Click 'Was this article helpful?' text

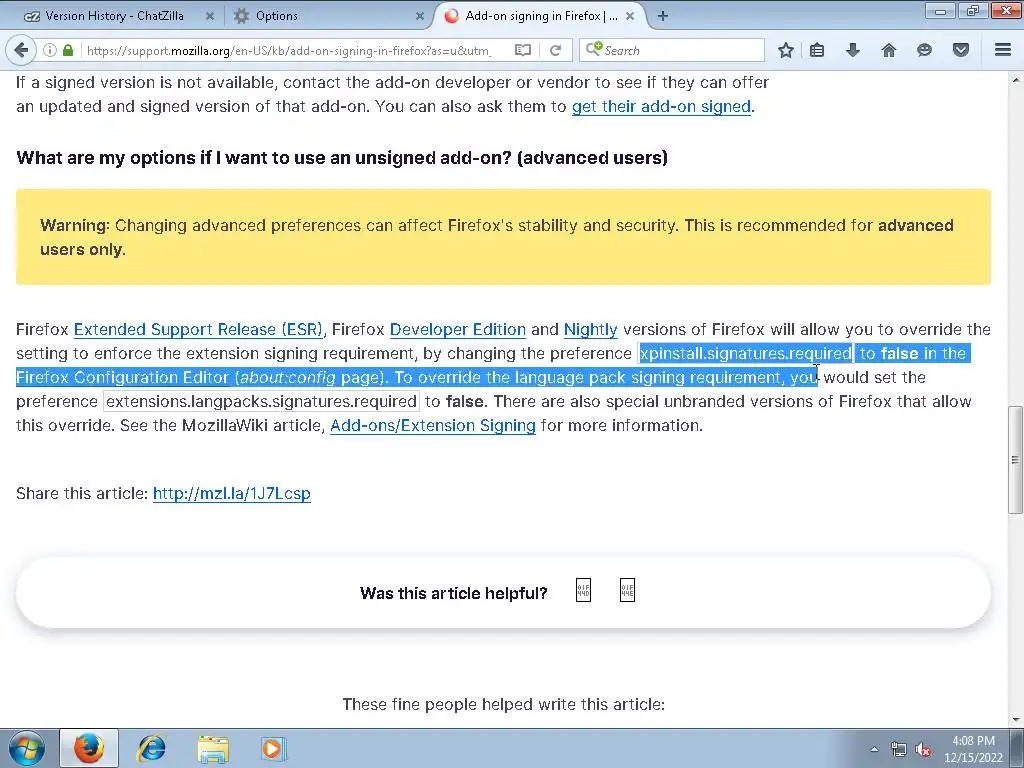[x=453, y=593]
